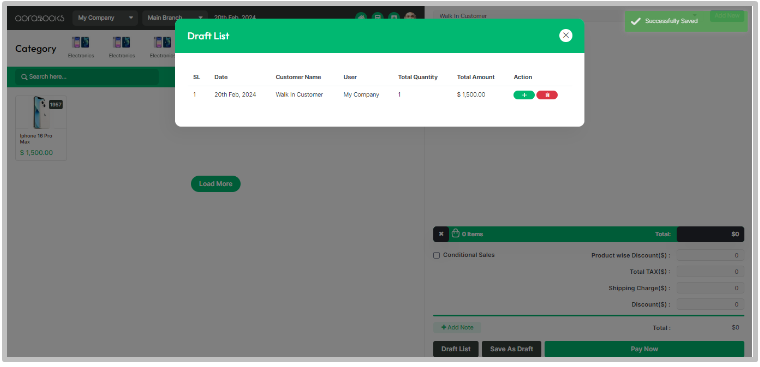Click the Customer Name column header

pos(298,77)
